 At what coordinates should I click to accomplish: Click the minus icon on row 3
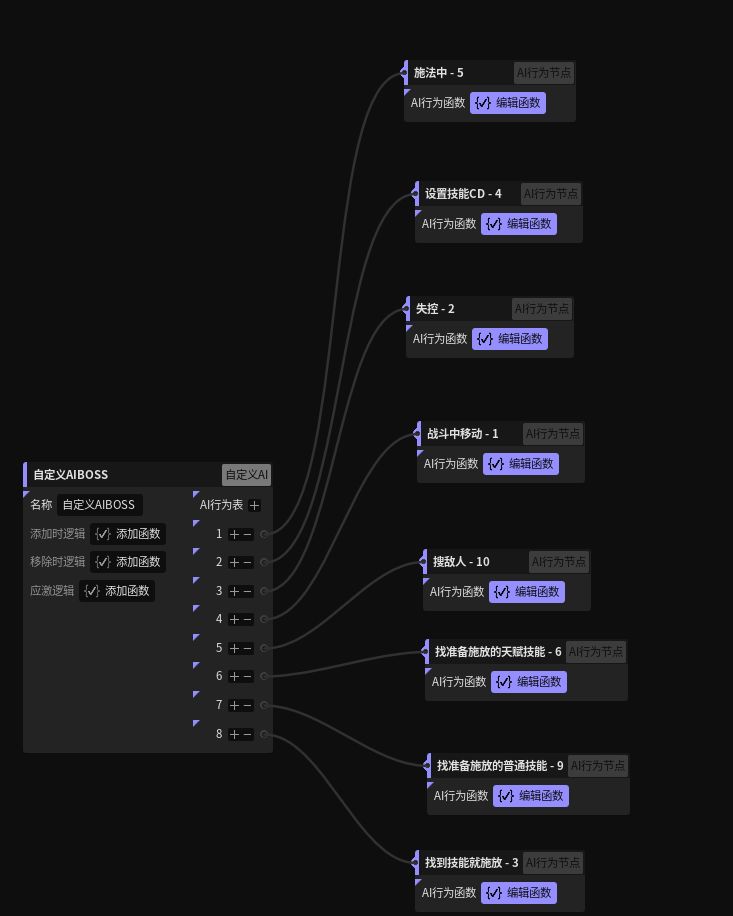[x=247, y=591]
